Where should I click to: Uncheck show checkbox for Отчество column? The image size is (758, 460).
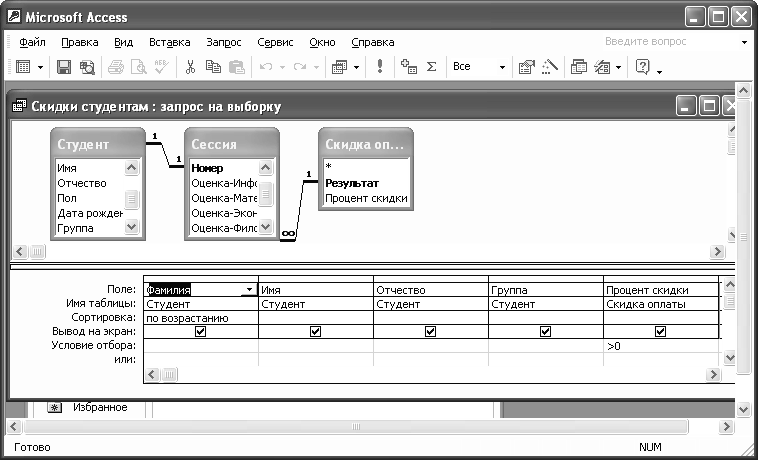tap(430, 331)
